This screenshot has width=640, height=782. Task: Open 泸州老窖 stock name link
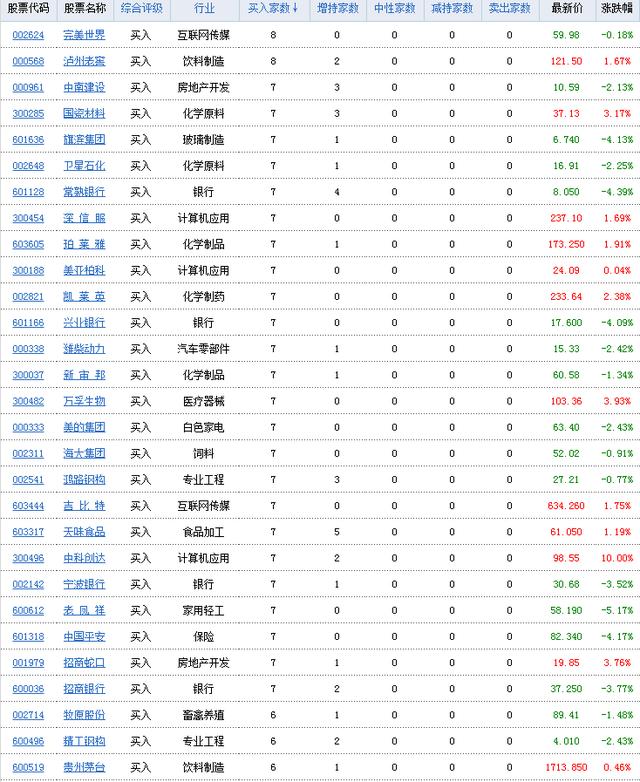[x=84, y=61]
